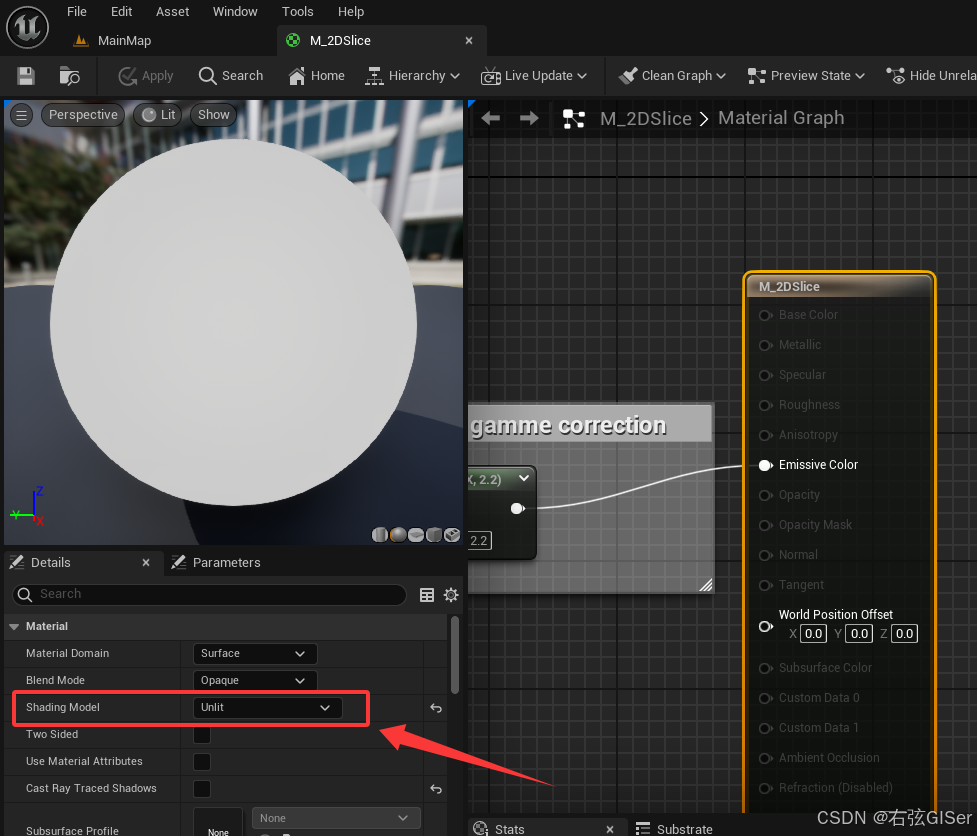The height and width of the screenshot is (836, 977).
Task: Open the Edit menu
Action: click(122, 12)
